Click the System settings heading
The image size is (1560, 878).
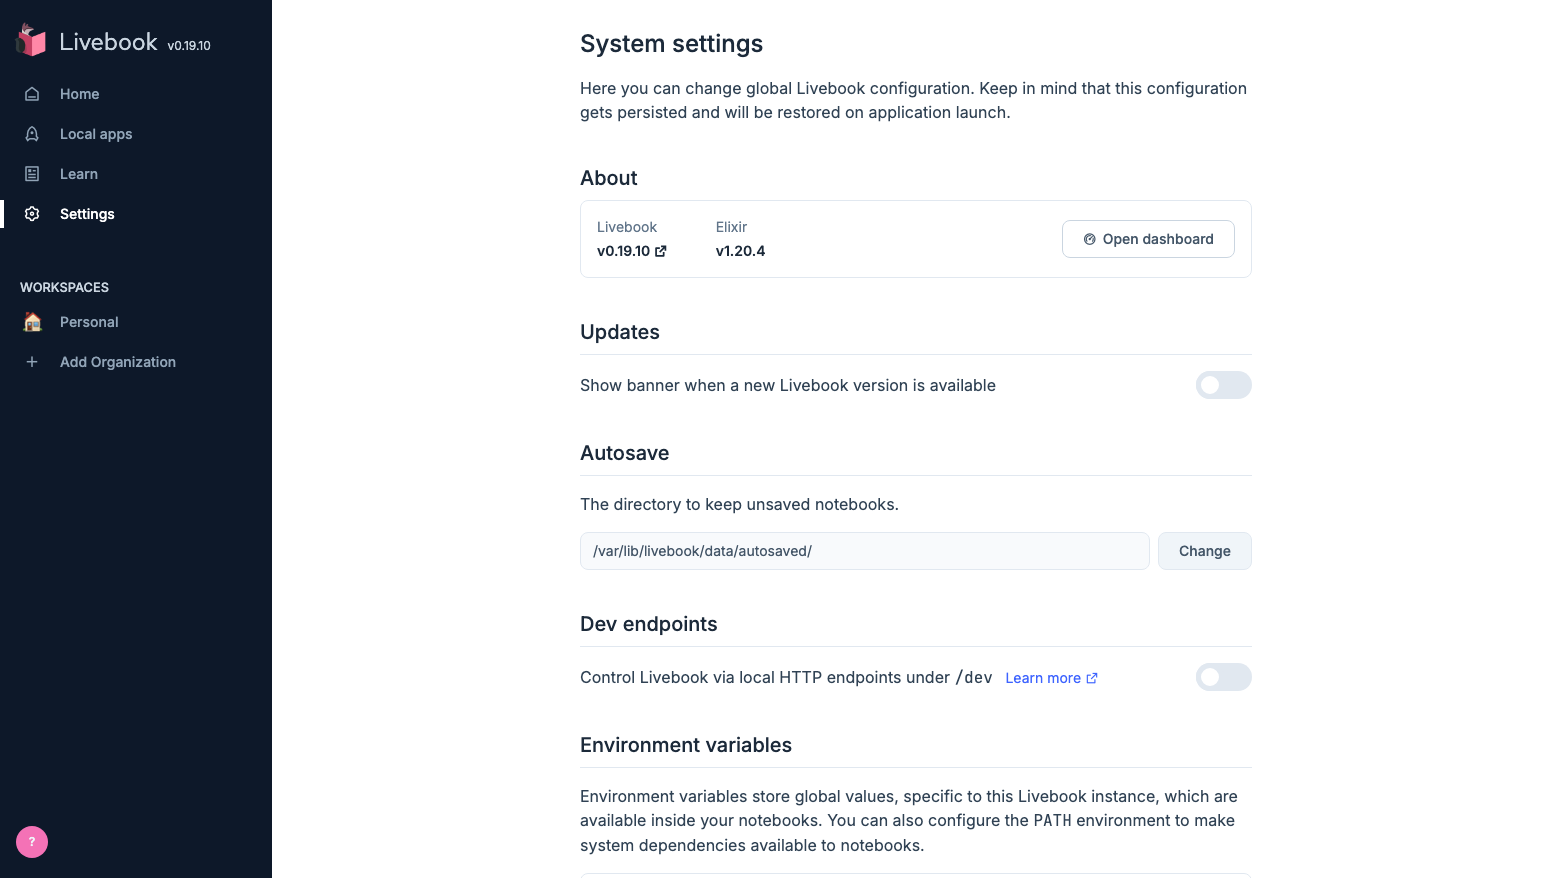coord(672,44)
